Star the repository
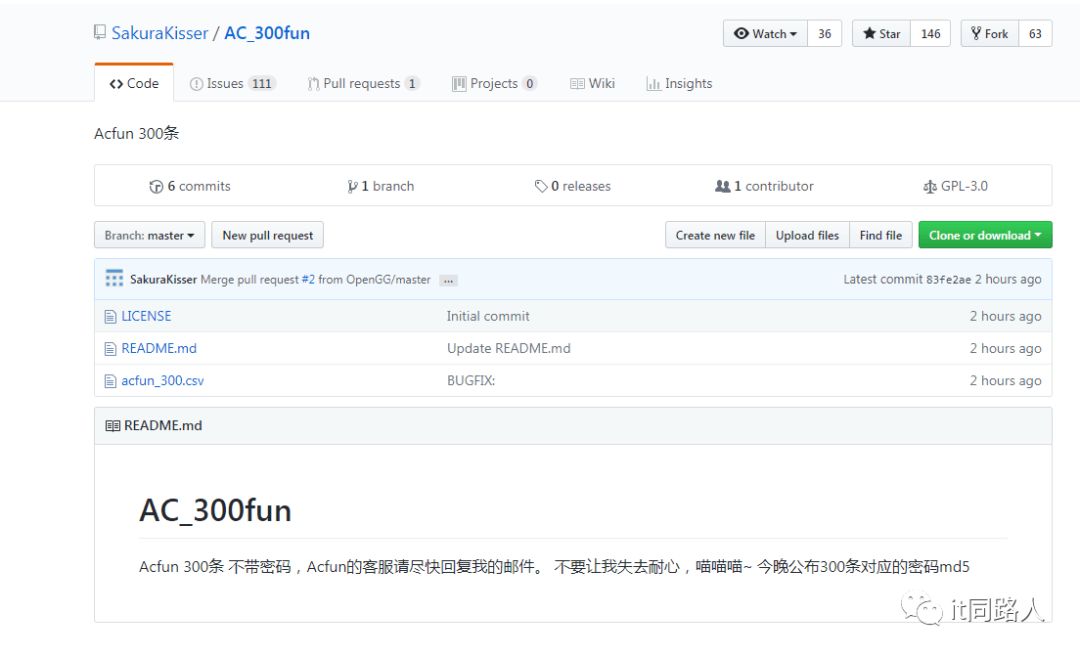The image size is (1080, 657). click(x=882, y=34)
